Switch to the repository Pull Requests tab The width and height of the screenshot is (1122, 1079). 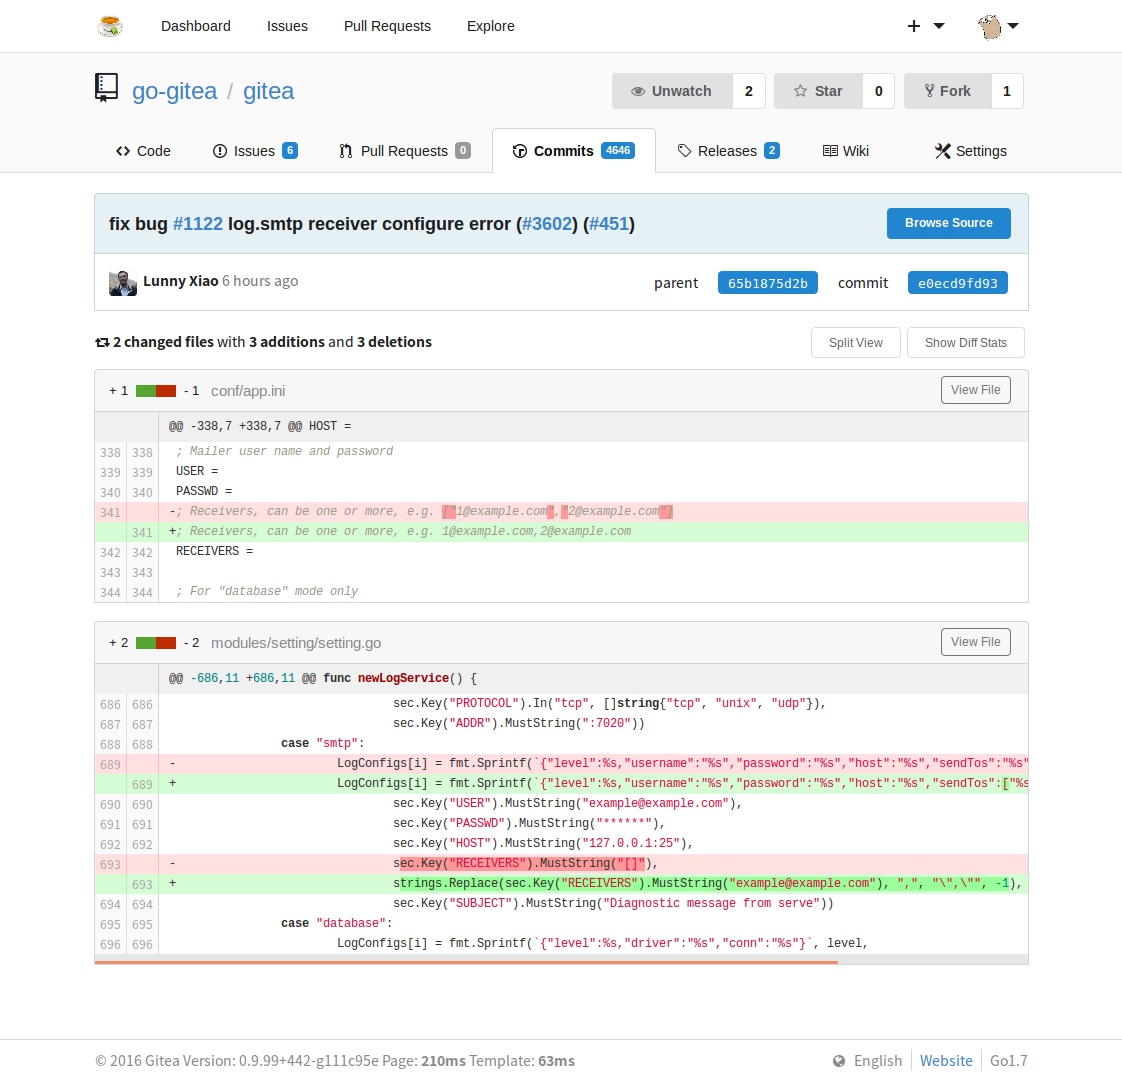pyautogui.click(x=404, y=151)
